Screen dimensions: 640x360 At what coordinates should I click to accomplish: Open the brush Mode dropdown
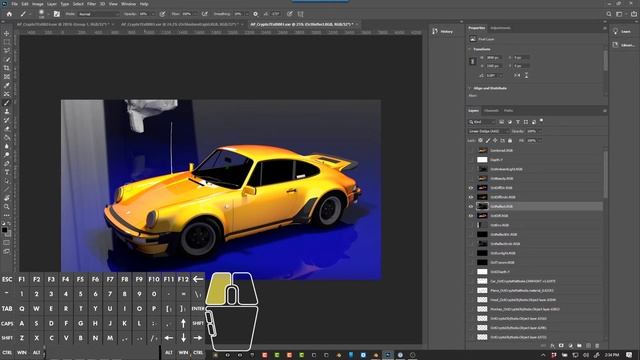click(98, 14)
